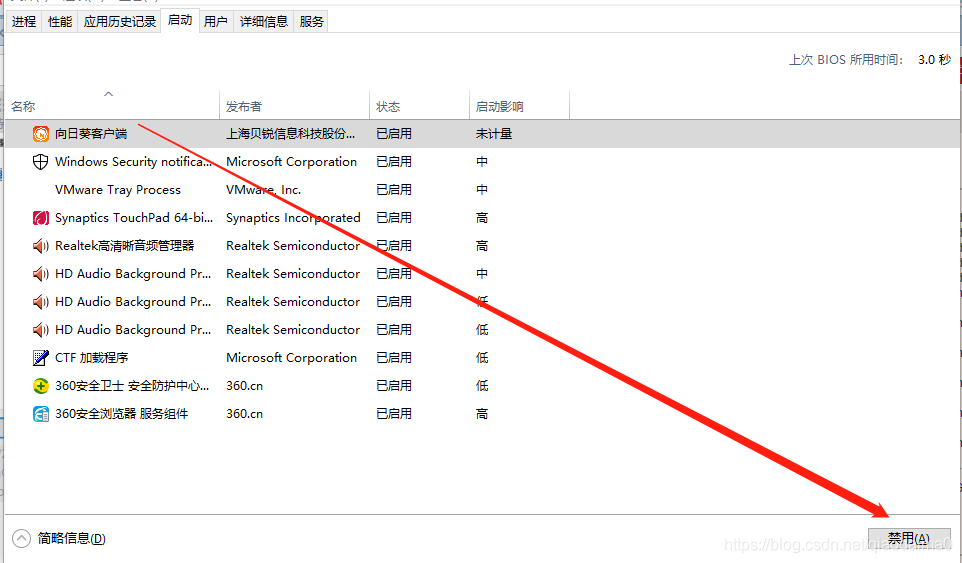Switch to the 性能 tab
Viewport: 962px width, 563px height.
tap(60, 21)
